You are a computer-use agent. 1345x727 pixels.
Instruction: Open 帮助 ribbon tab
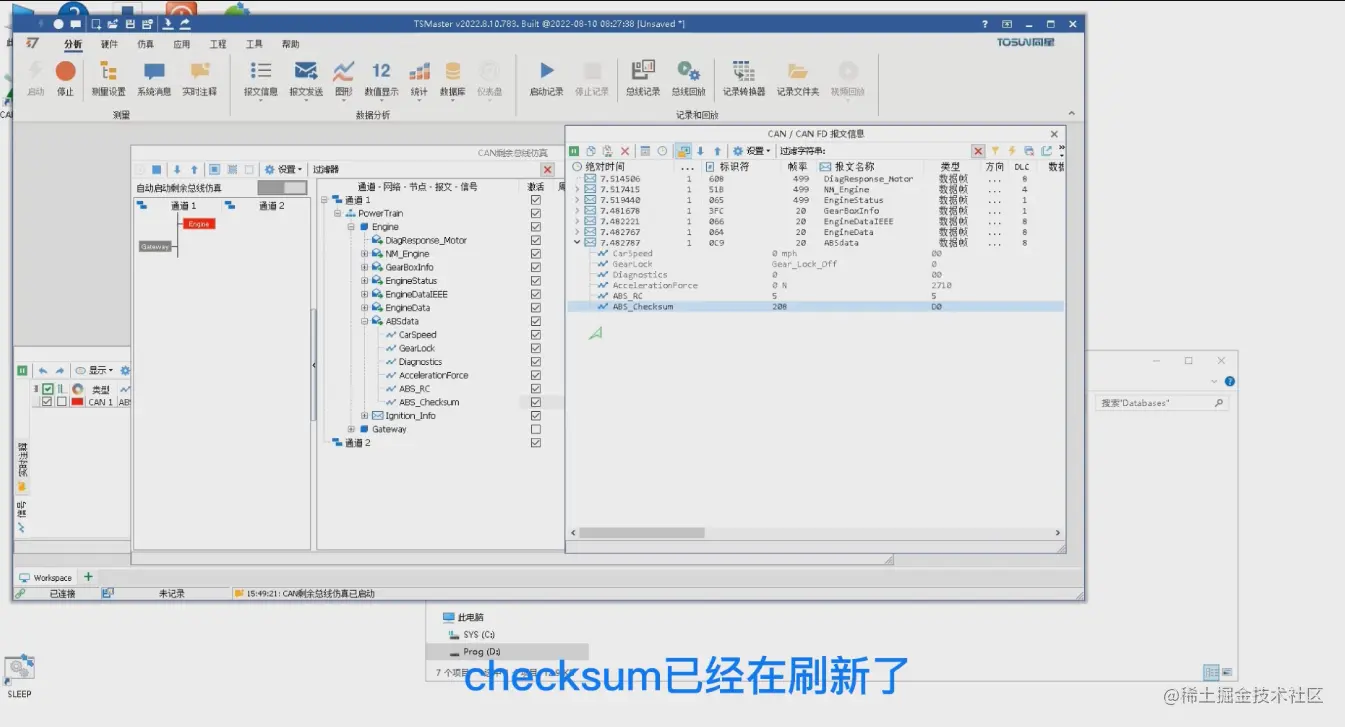290,44
